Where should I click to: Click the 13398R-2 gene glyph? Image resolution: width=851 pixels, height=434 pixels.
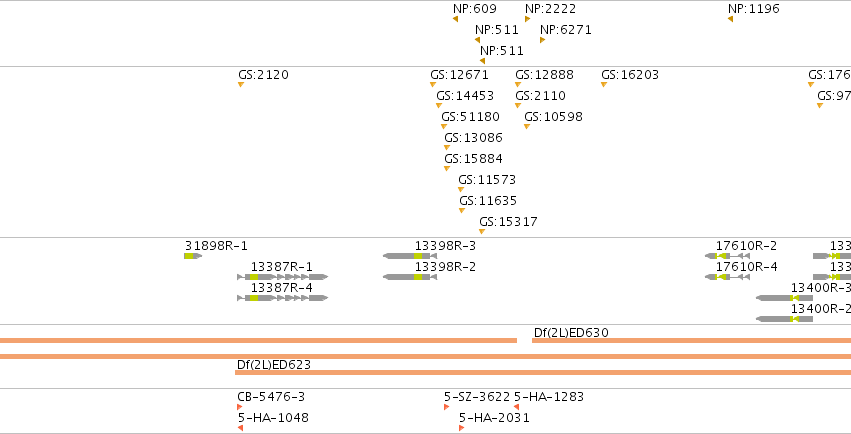tap(410, 277)
